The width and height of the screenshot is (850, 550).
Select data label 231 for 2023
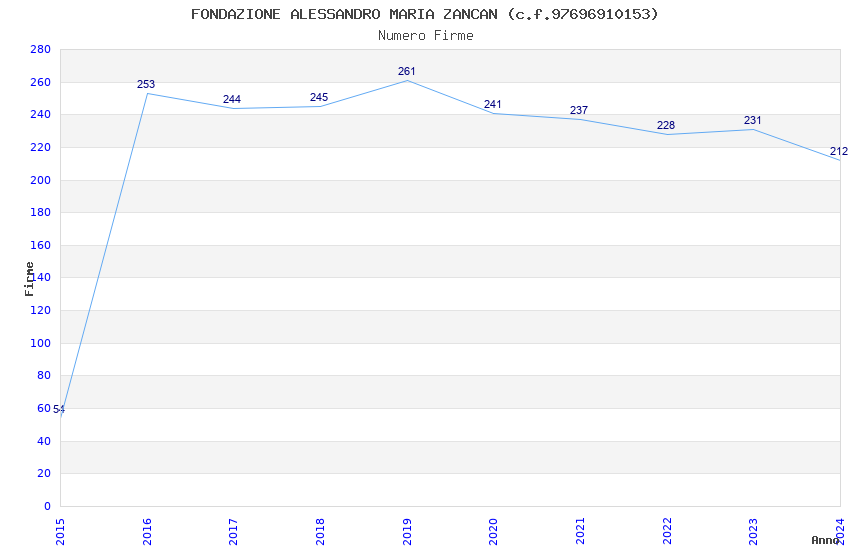point(752,120)
